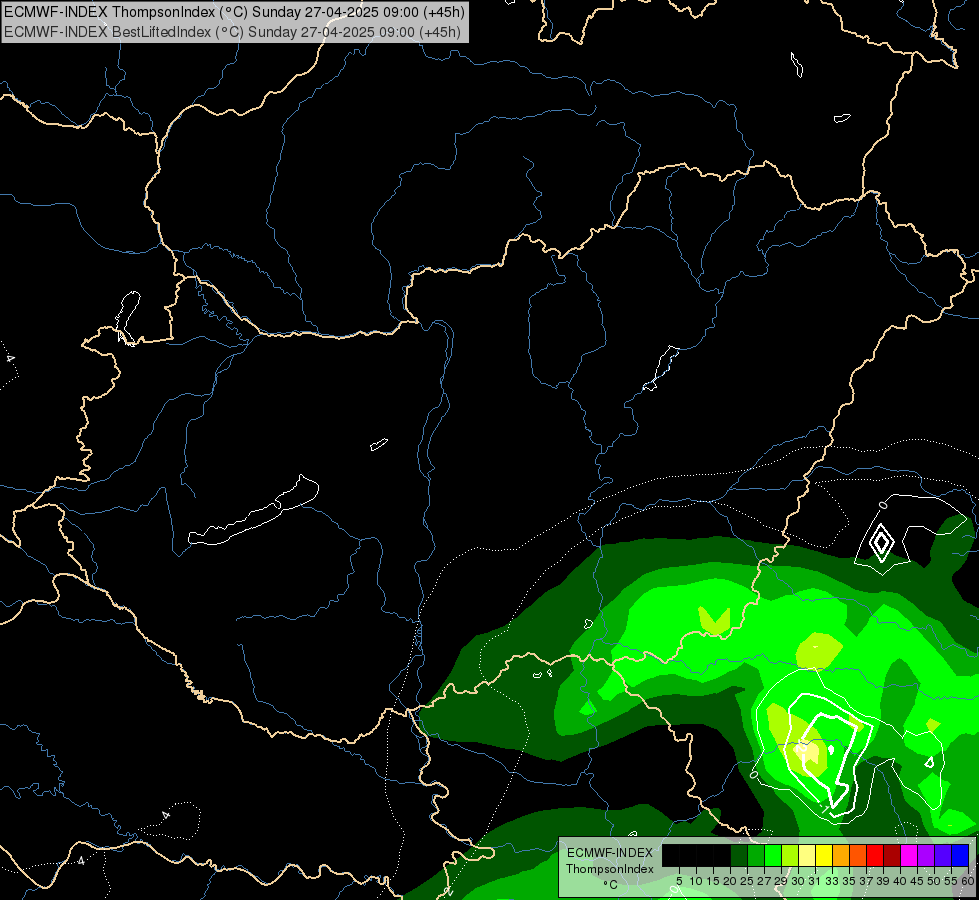Click the red-orange 35-37 legend swatch

pyautogui.click(x=858, y=856)
